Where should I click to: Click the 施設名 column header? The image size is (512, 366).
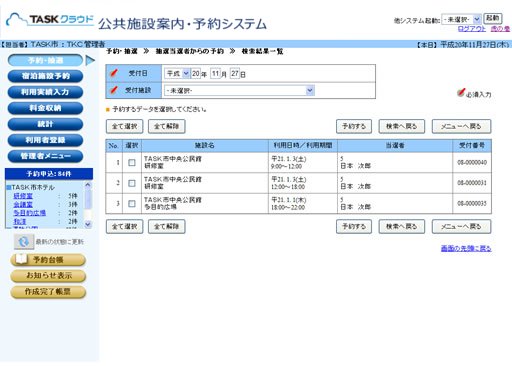205,146
